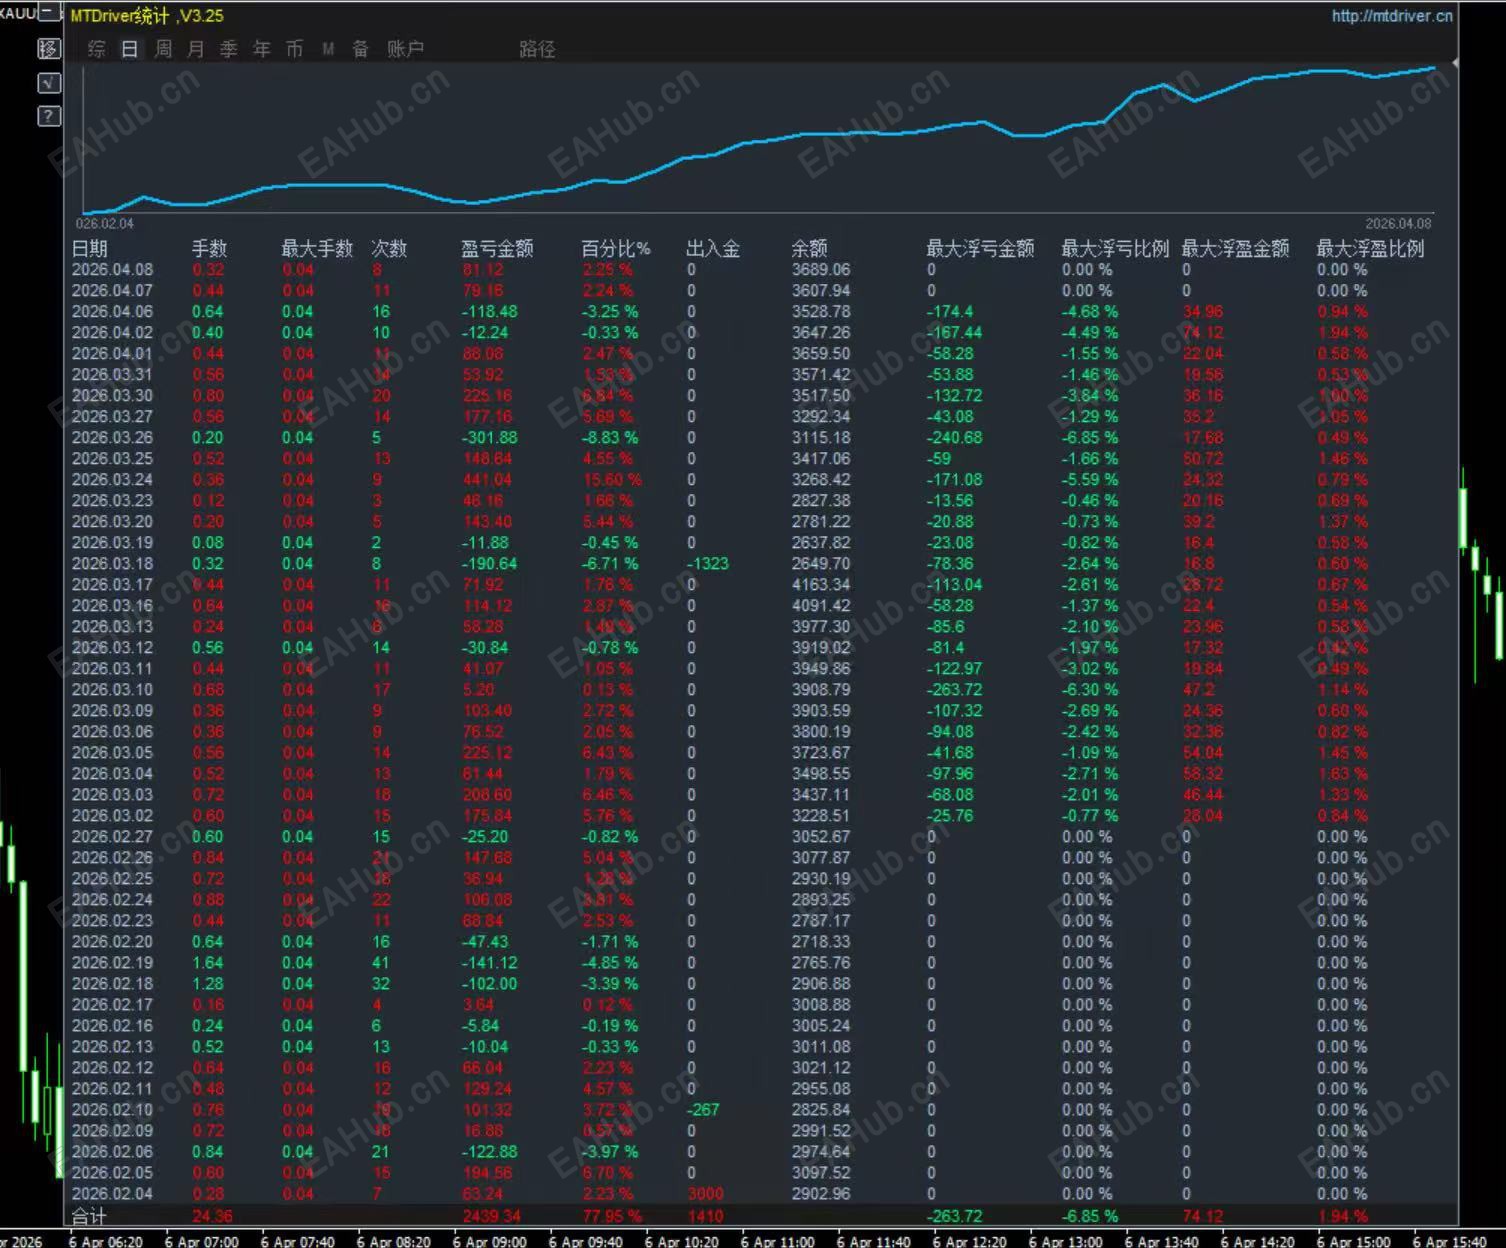Open help with the ? icon
1506x1248 pixels.
(x=49, y=116)
